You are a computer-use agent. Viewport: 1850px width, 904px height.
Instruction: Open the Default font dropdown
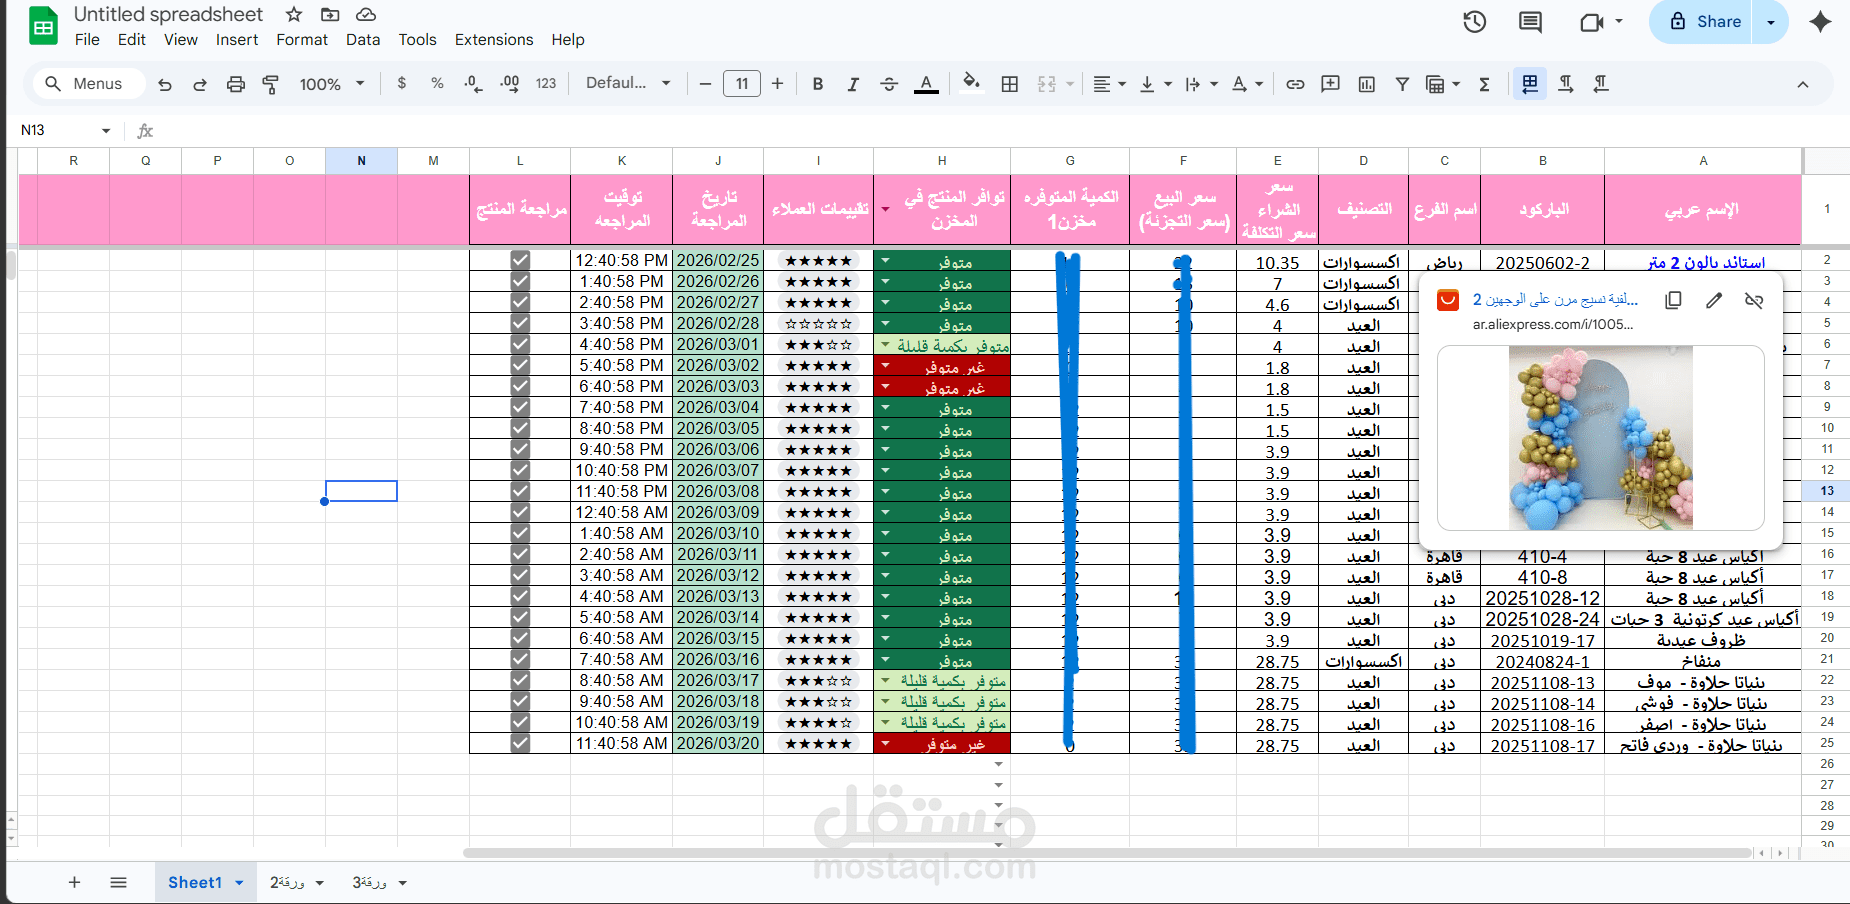point(628,84)
